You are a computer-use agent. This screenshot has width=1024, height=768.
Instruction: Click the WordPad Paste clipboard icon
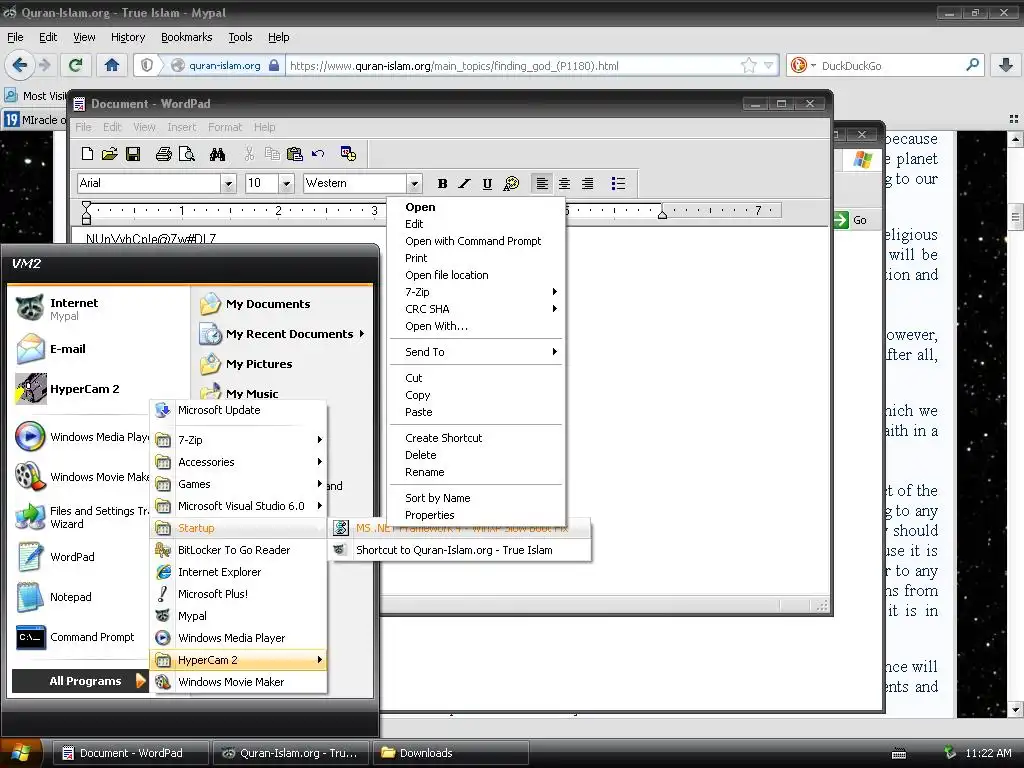[295, 153]
